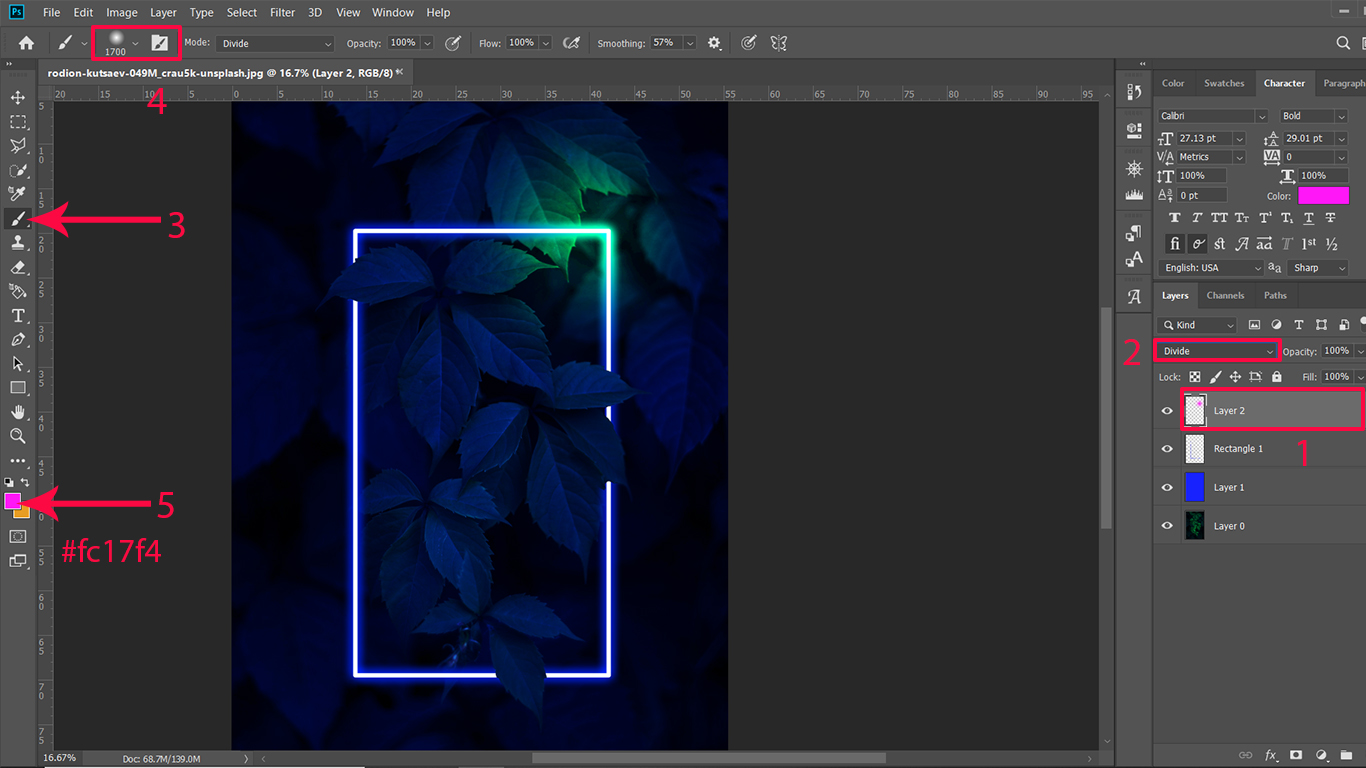Image resolution: width=1366 pixels, height=768 pixels.
Task: Open the layer blend mode Divide dropdown
Action: pos(1217,351)
